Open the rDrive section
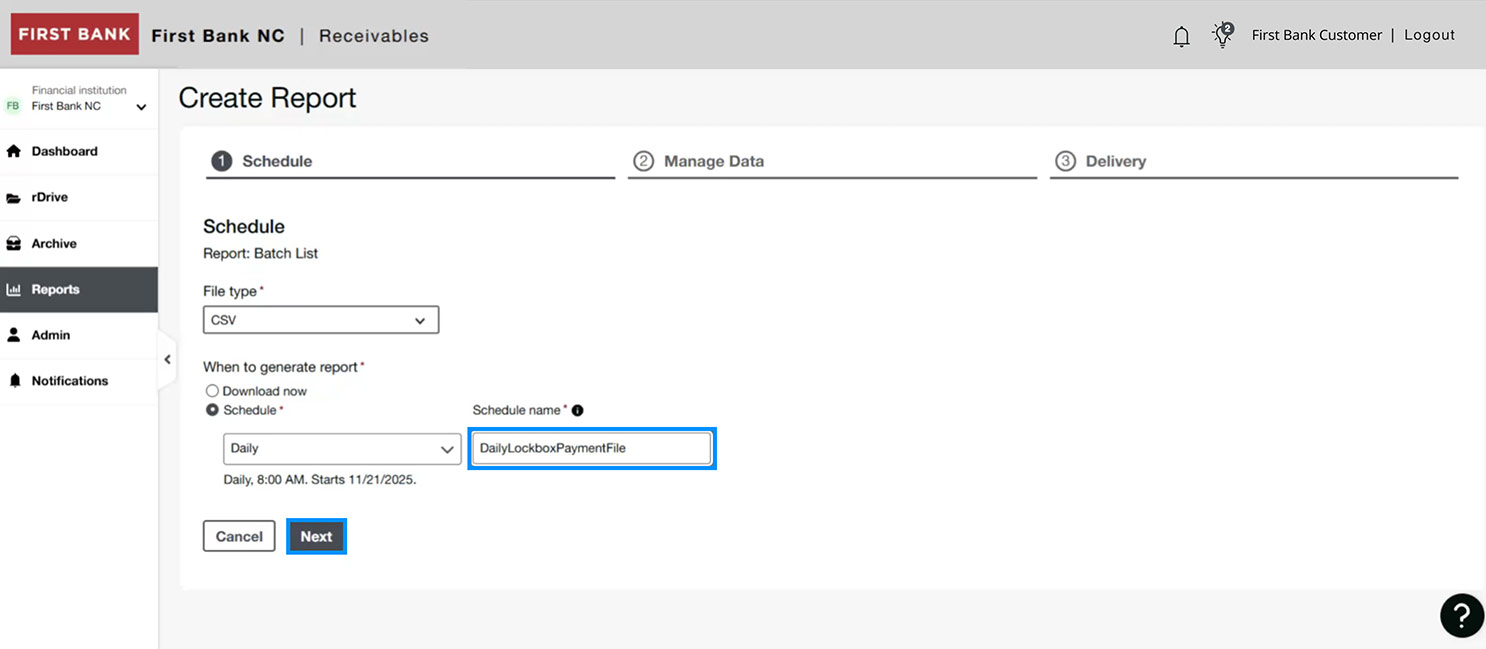This screenshot has width=1486, height=649. (55, 197)
